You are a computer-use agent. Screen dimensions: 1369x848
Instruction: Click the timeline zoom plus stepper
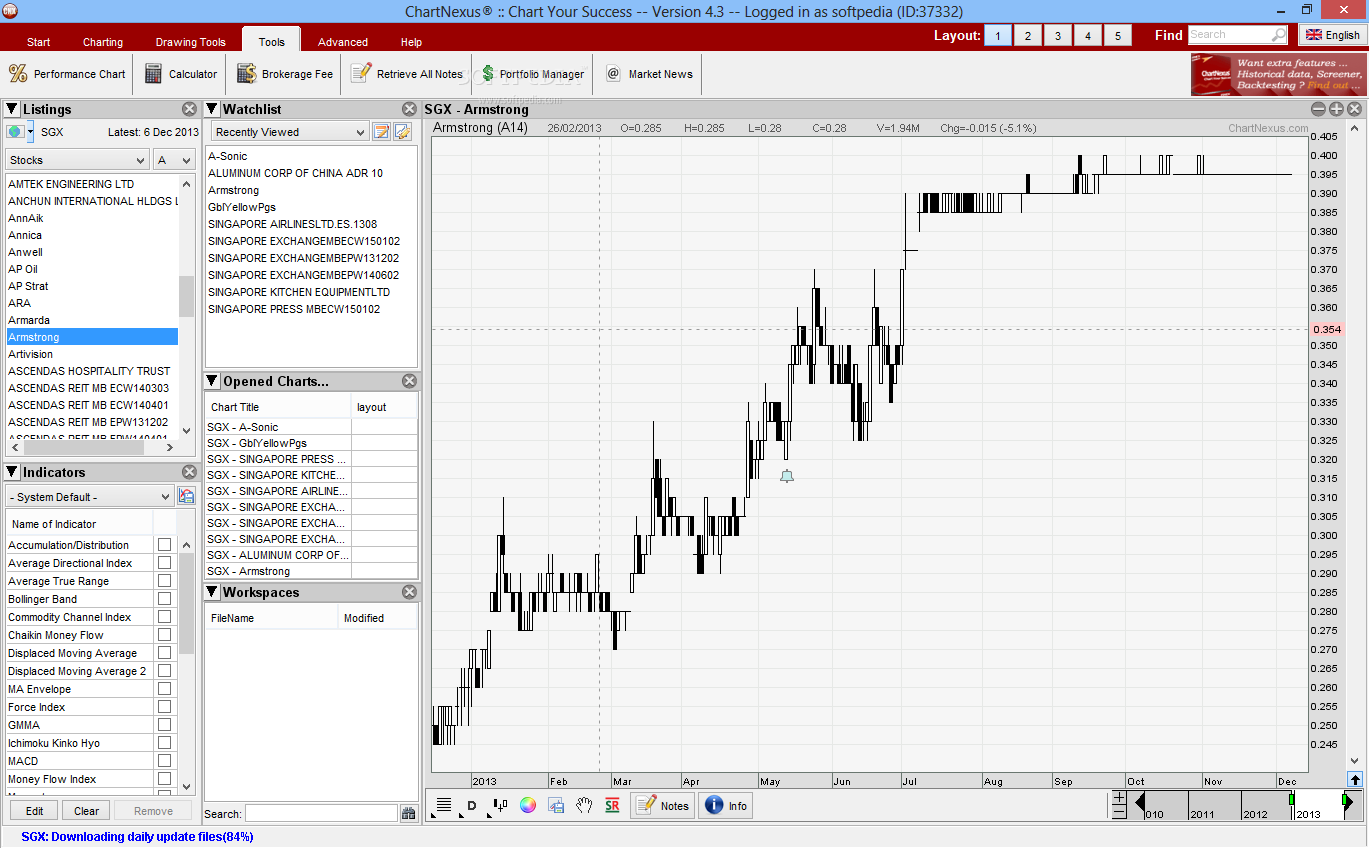point(1119,799)
